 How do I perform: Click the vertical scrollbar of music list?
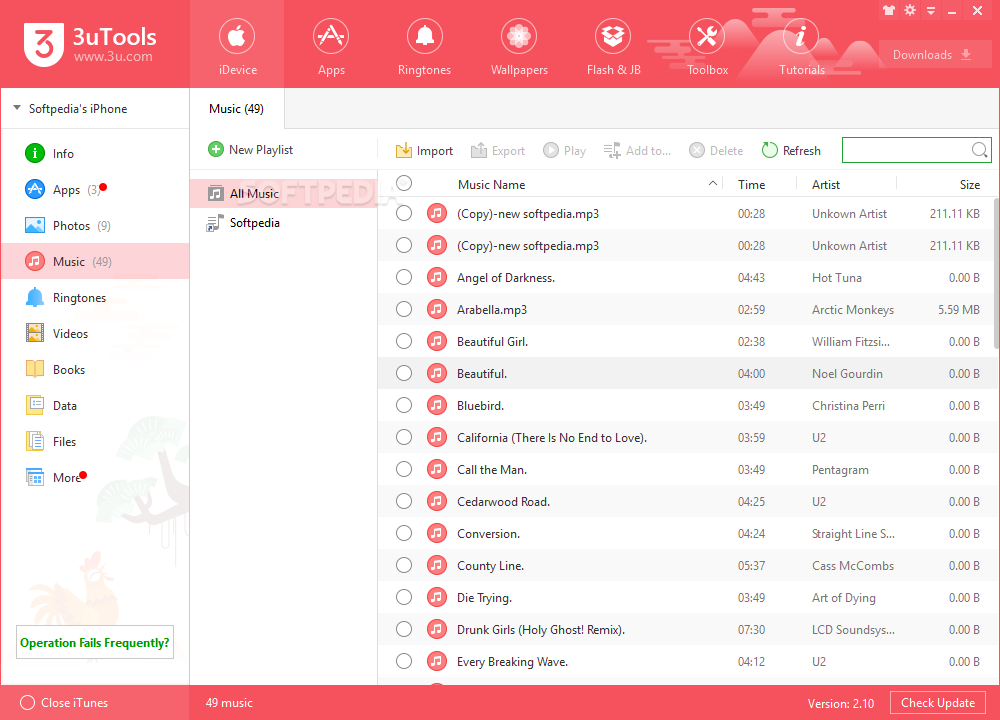996,274
